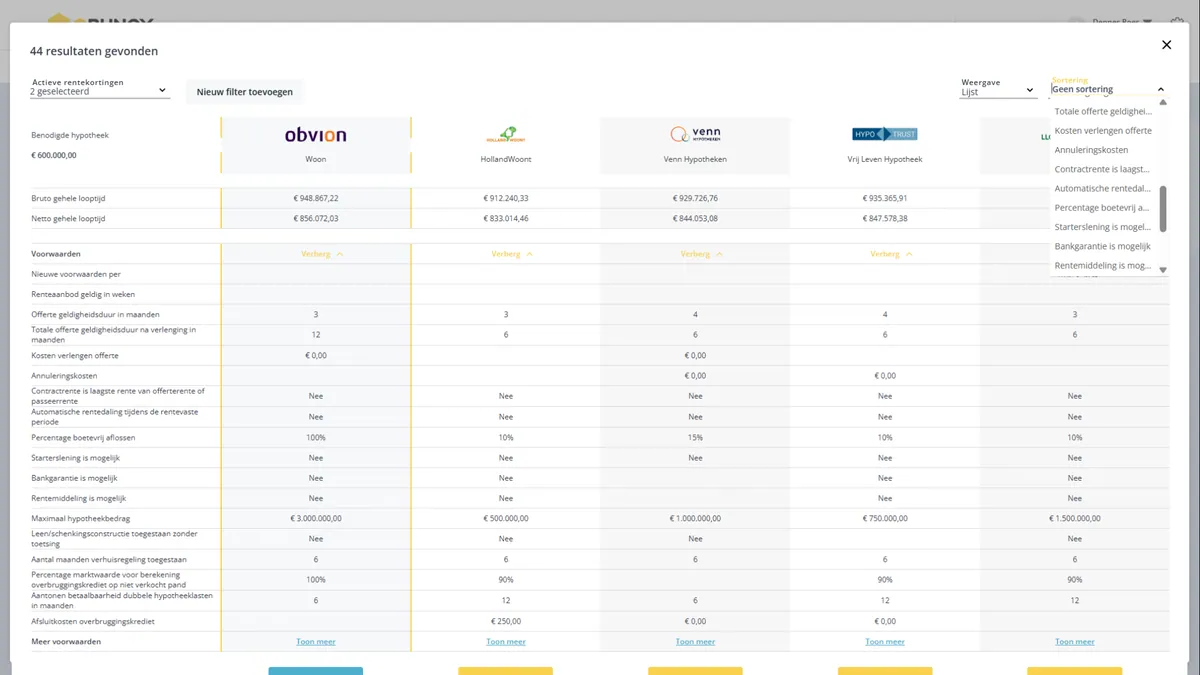Pick Bankgarantie is mogelijk in sort list
The width and height of the screenshot is (1200, 675).
point(1103,246)
